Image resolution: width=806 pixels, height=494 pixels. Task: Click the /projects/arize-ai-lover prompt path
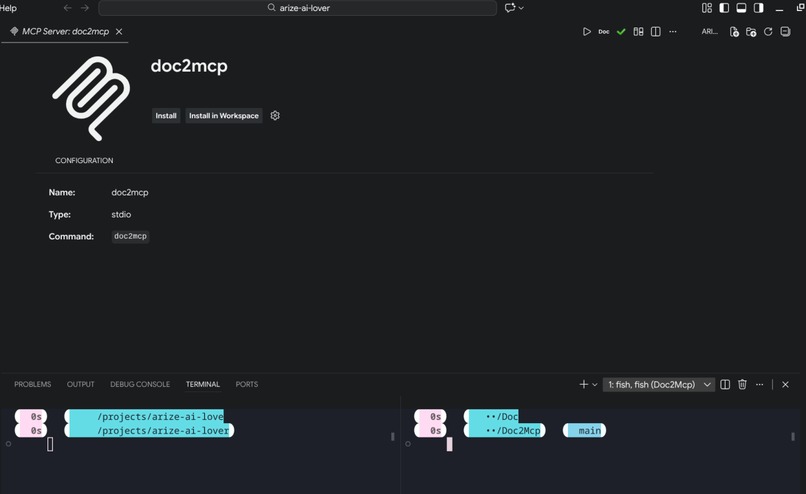163,431
